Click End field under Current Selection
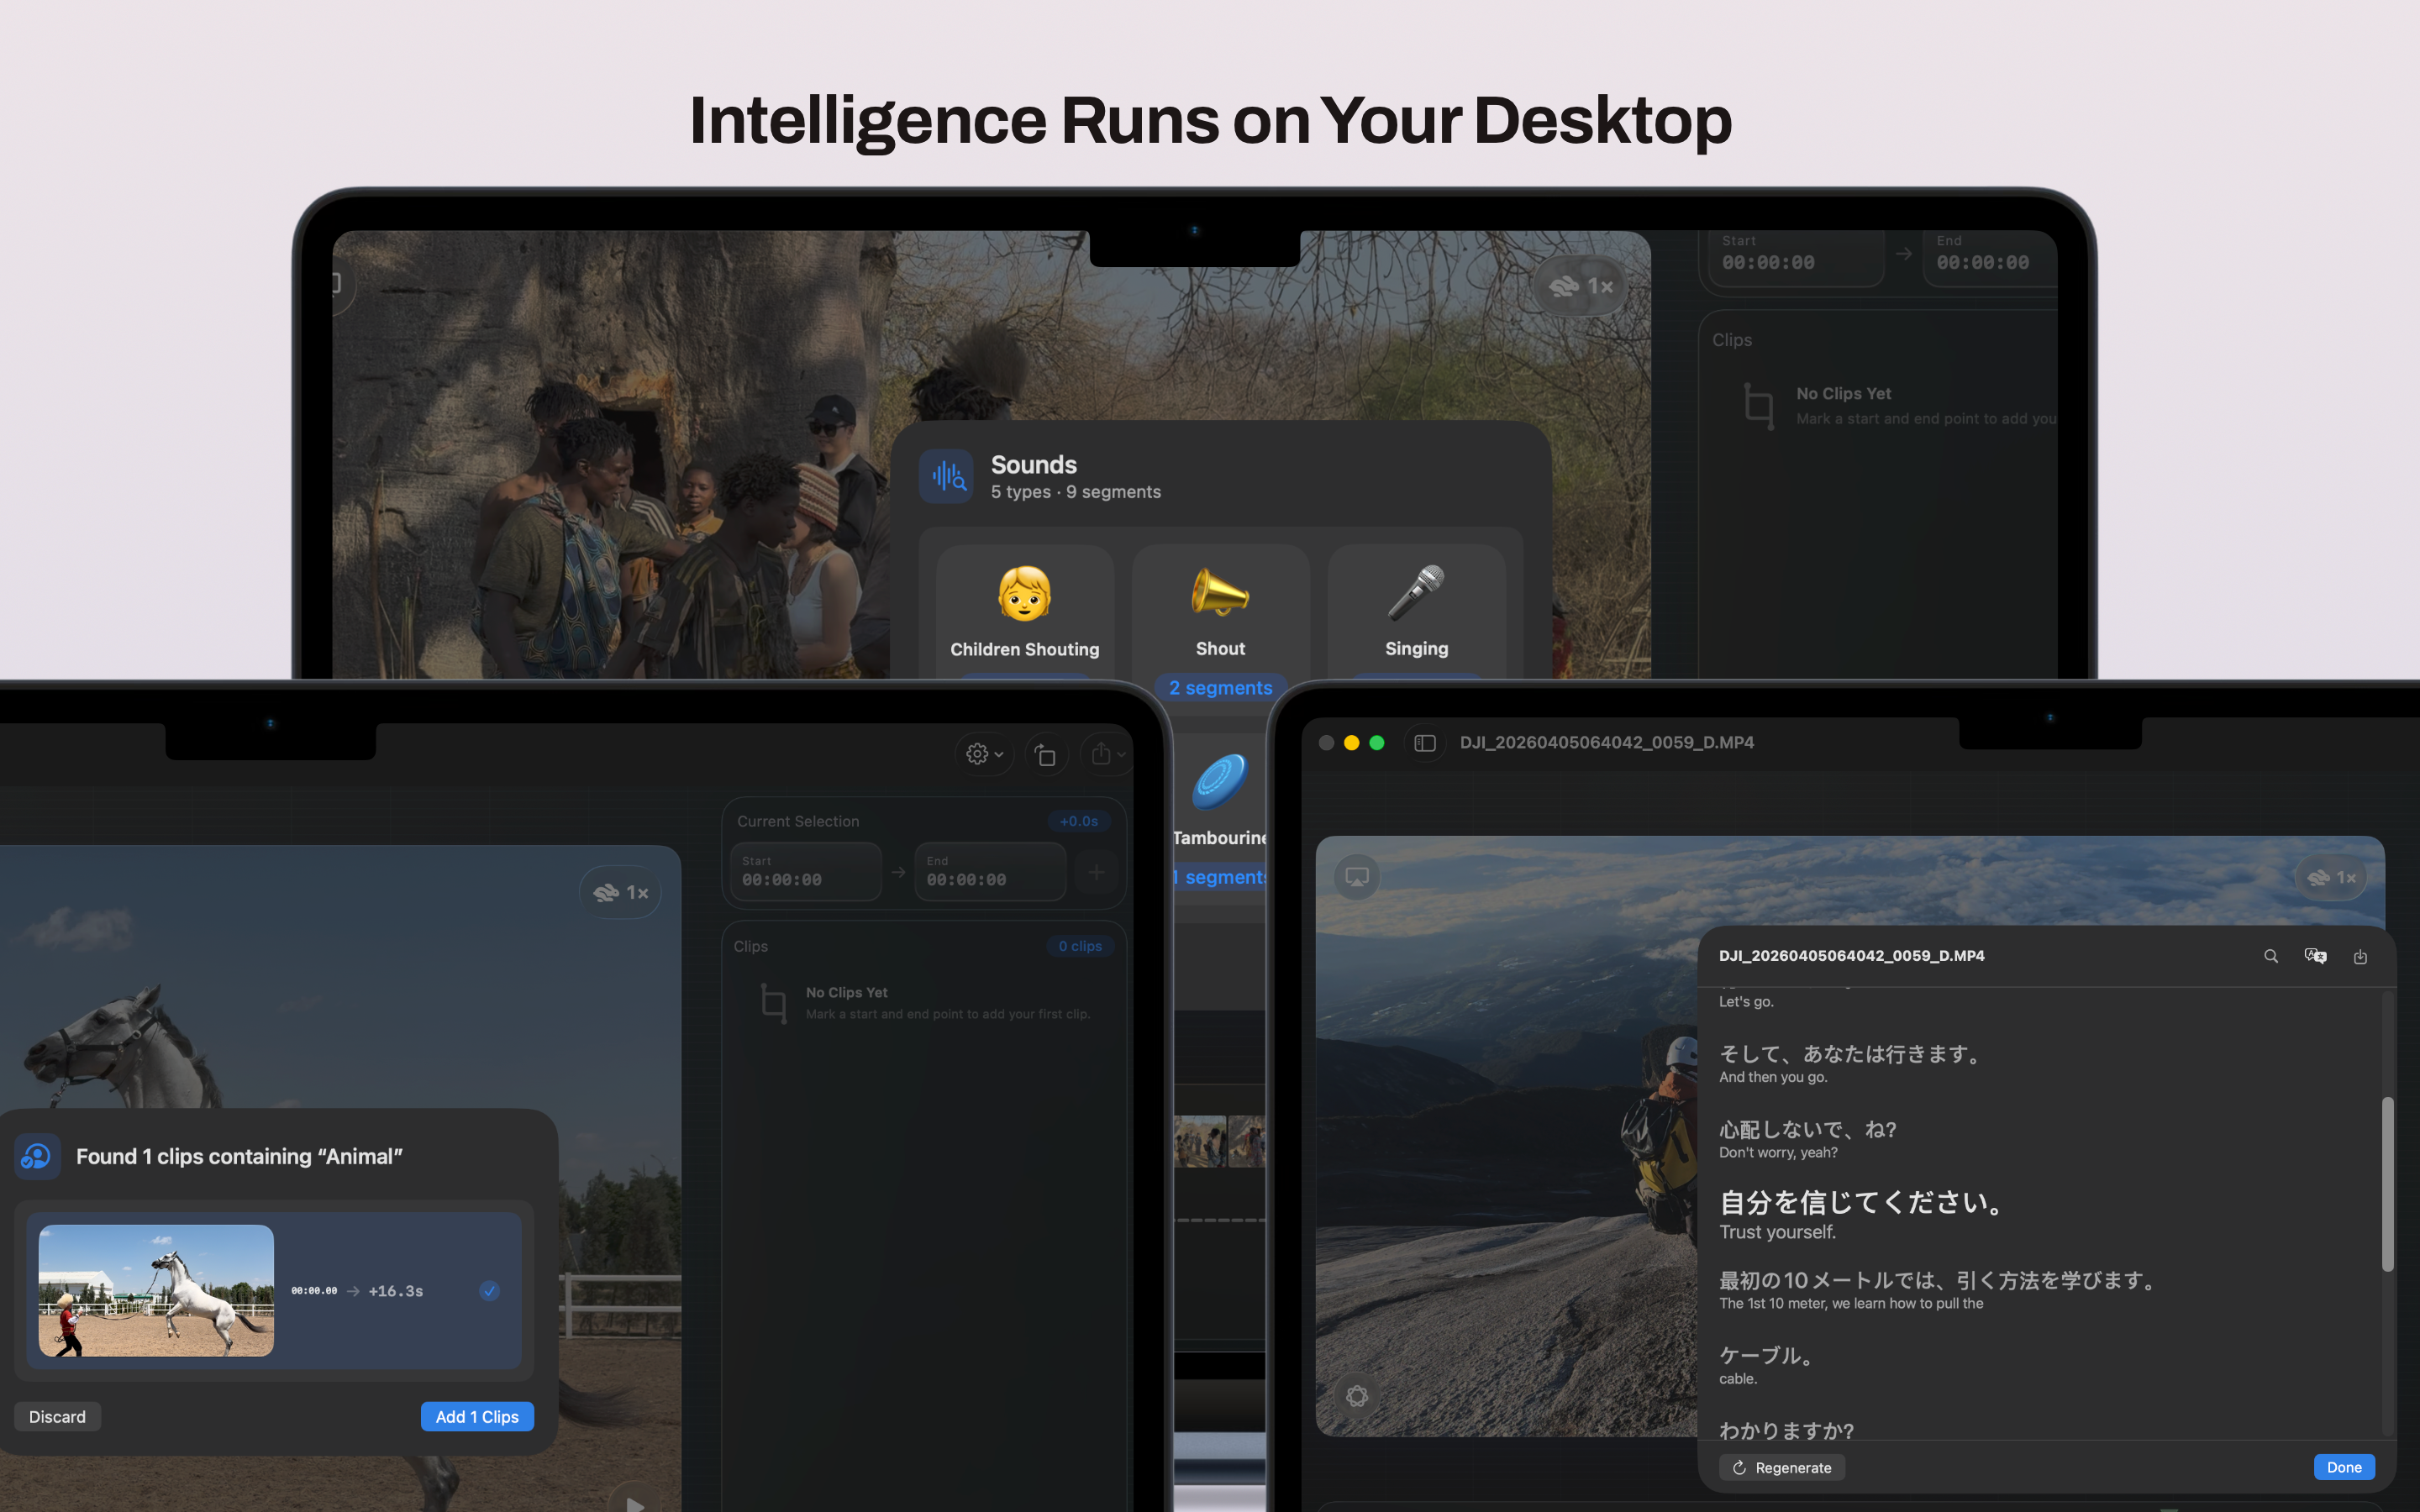 990,871
